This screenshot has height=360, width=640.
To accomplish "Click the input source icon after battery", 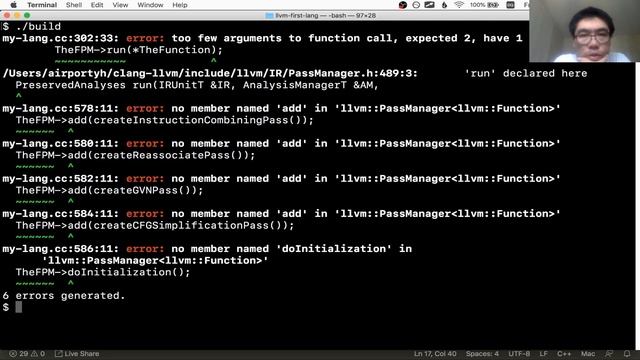I will click(510, 5).
